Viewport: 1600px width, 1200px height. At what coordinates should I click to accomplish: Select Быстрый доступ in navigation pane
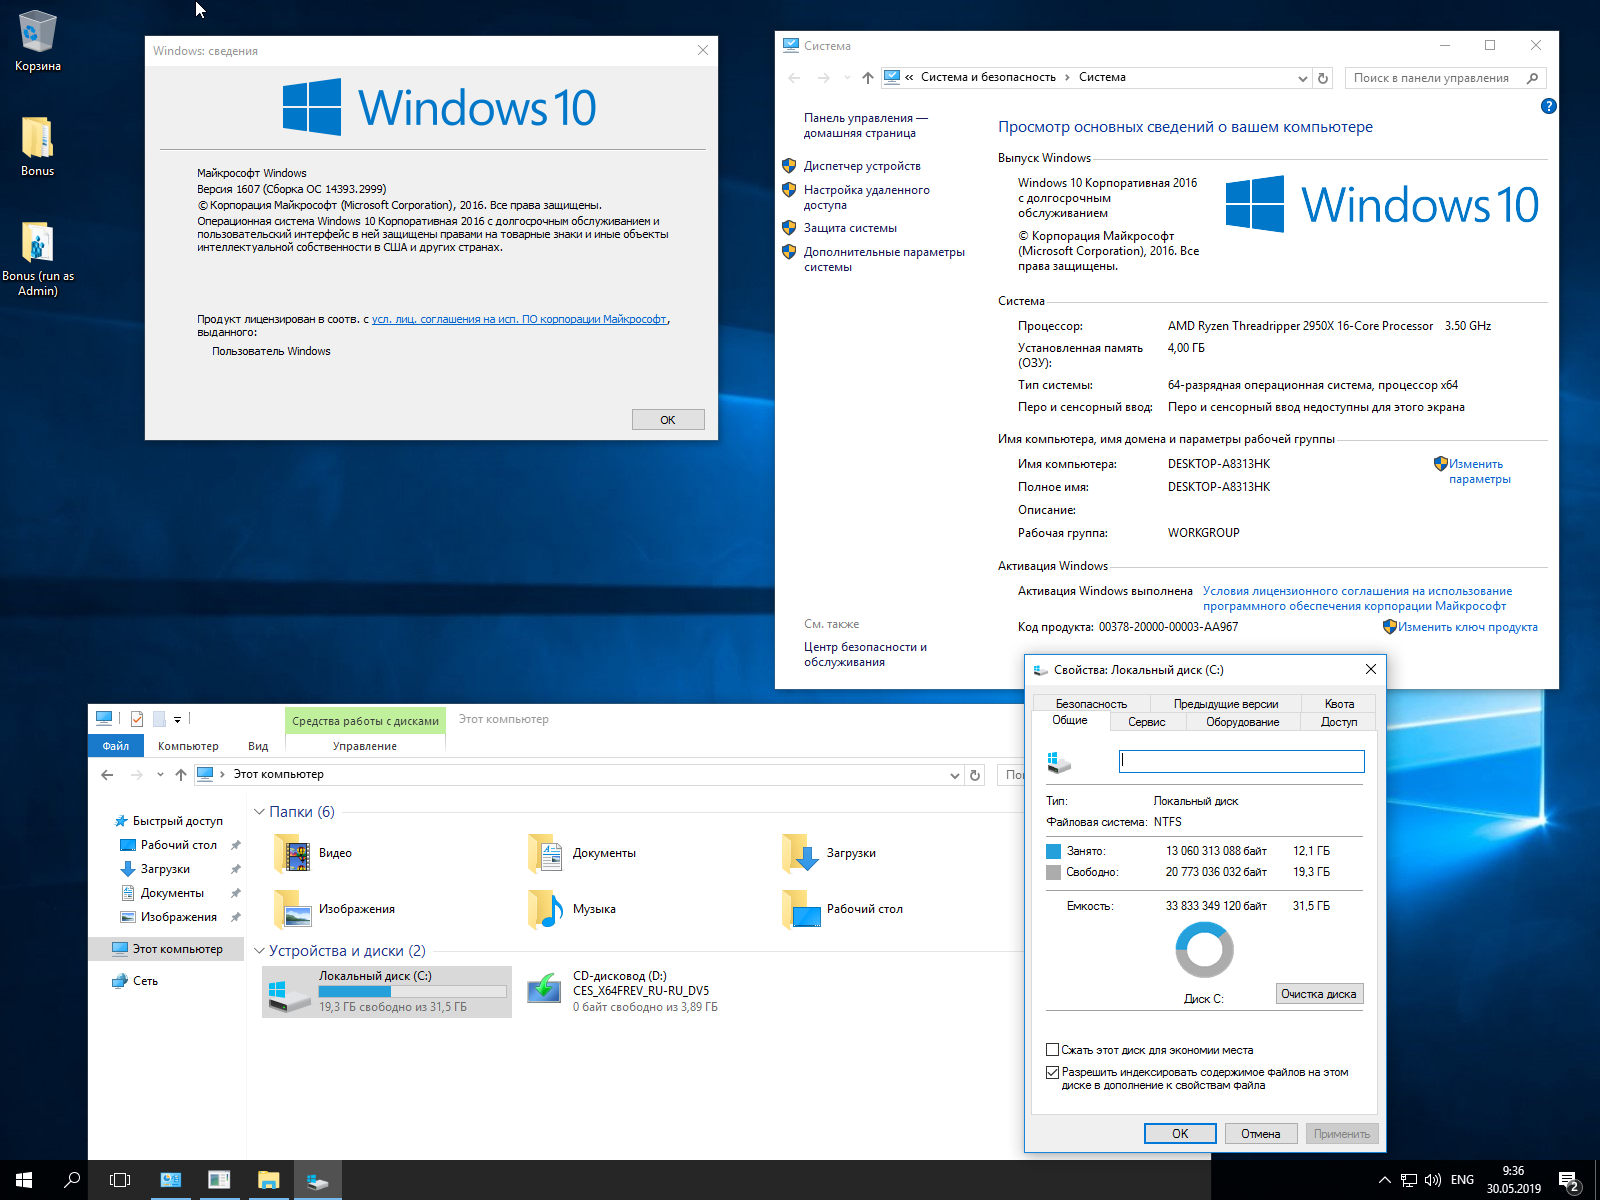coord(178,821)
